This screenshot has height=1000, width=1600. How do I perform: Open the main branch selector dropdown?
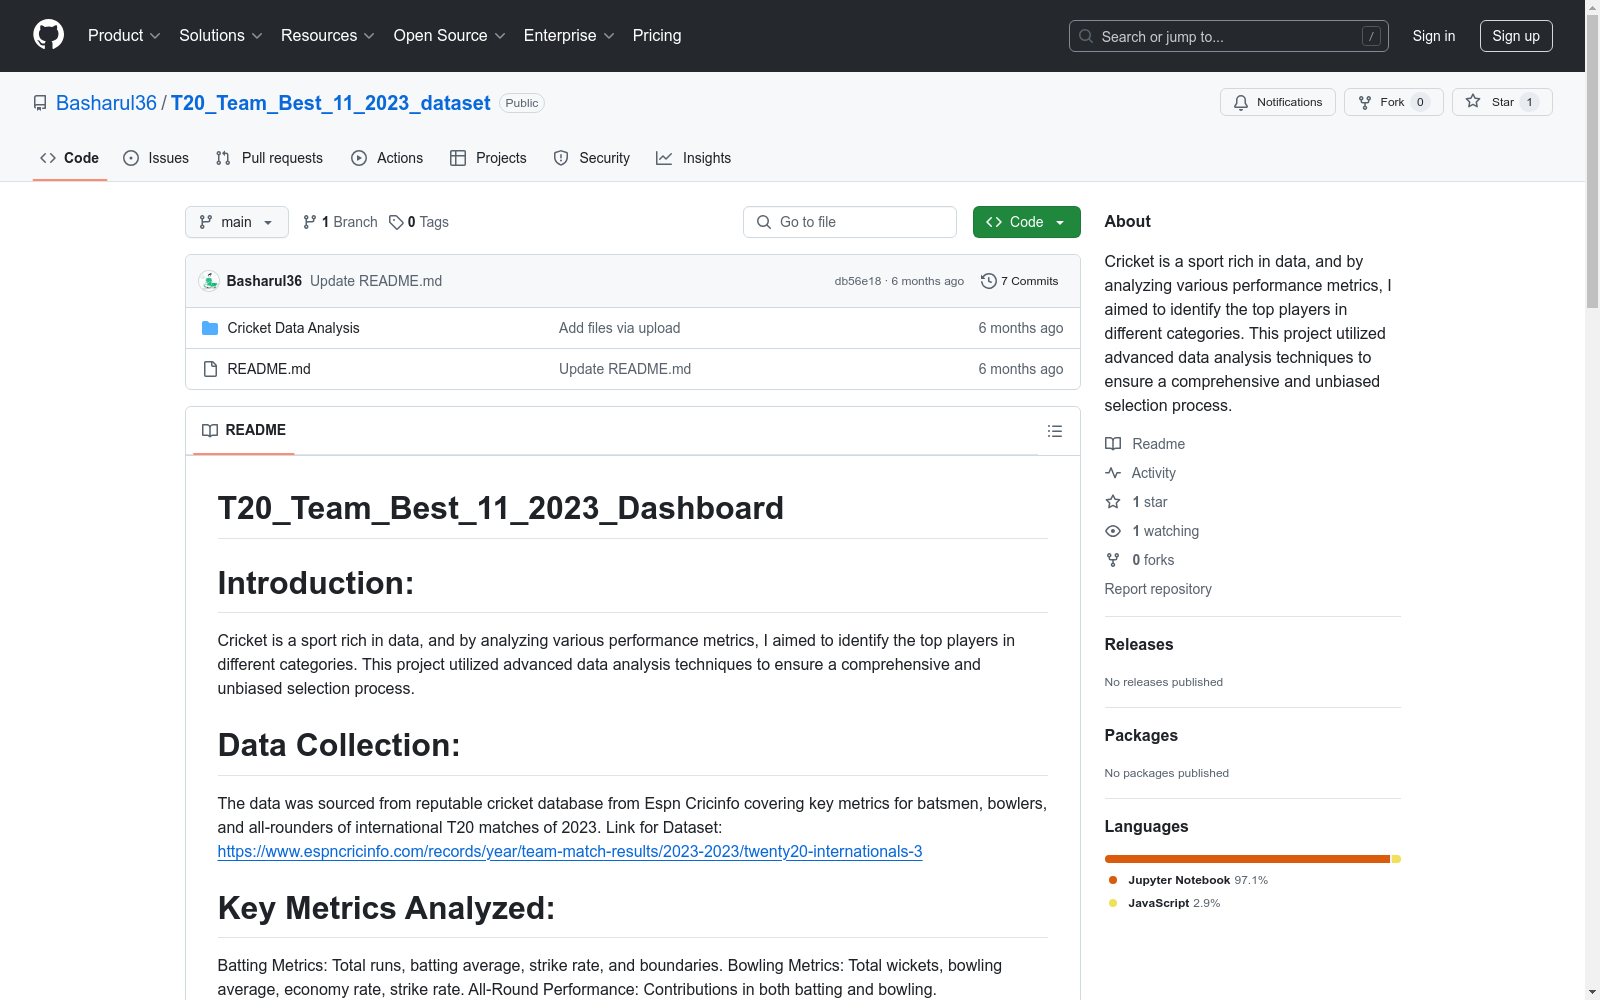[x=237, y=222]
